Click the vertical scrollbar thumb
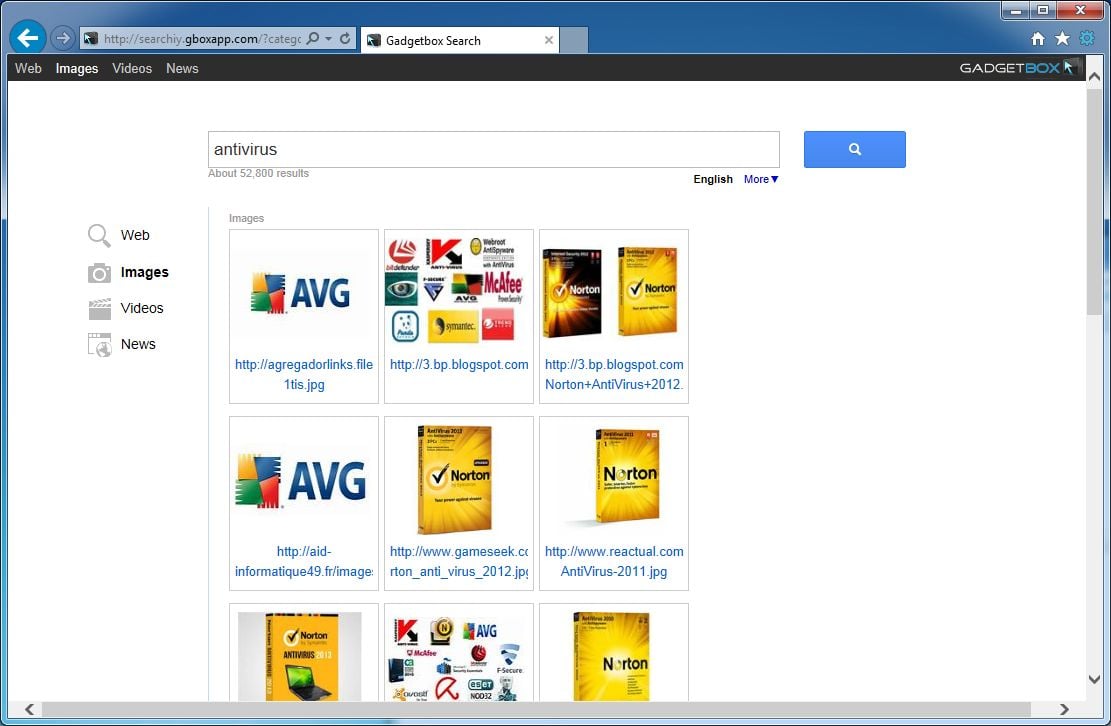This screenshot has height=726, width=1111. tap(1095, 202)
